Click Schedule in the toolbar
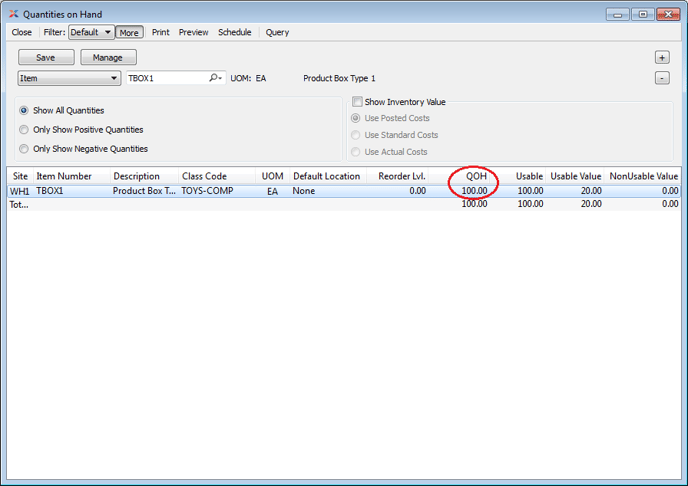This screenshot has height=486, width=688. point(235,32)
